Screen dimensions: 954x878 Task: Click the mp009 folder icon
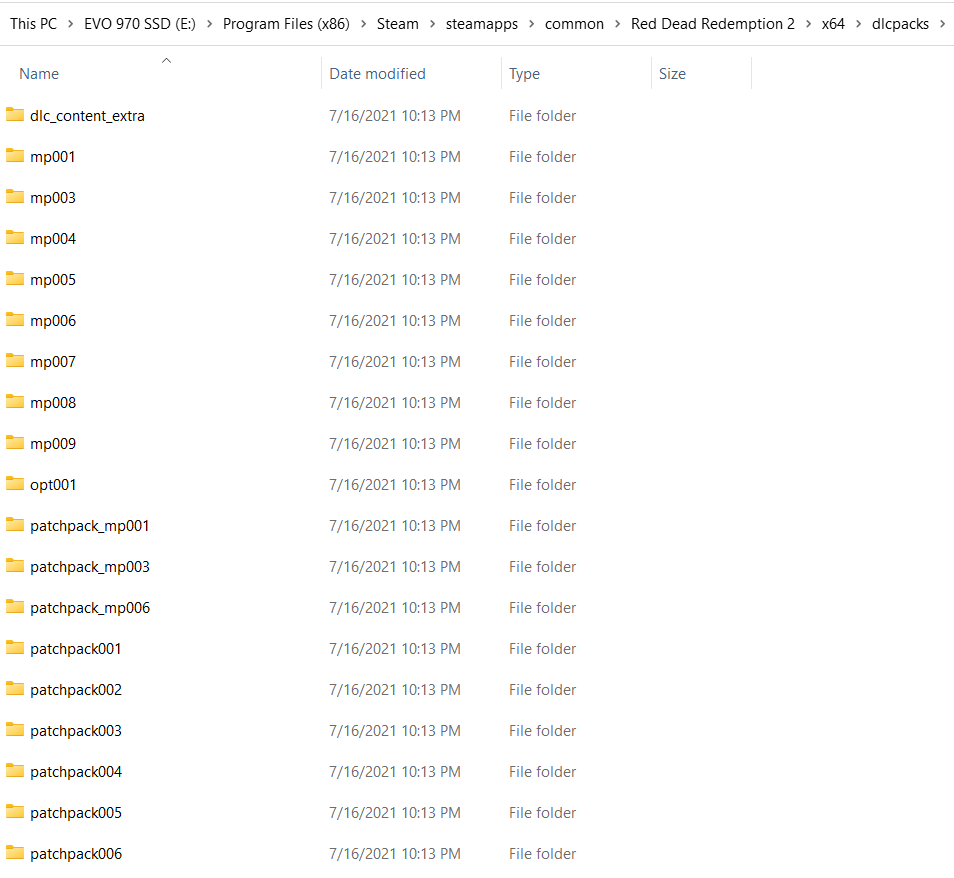coord(15,442)
